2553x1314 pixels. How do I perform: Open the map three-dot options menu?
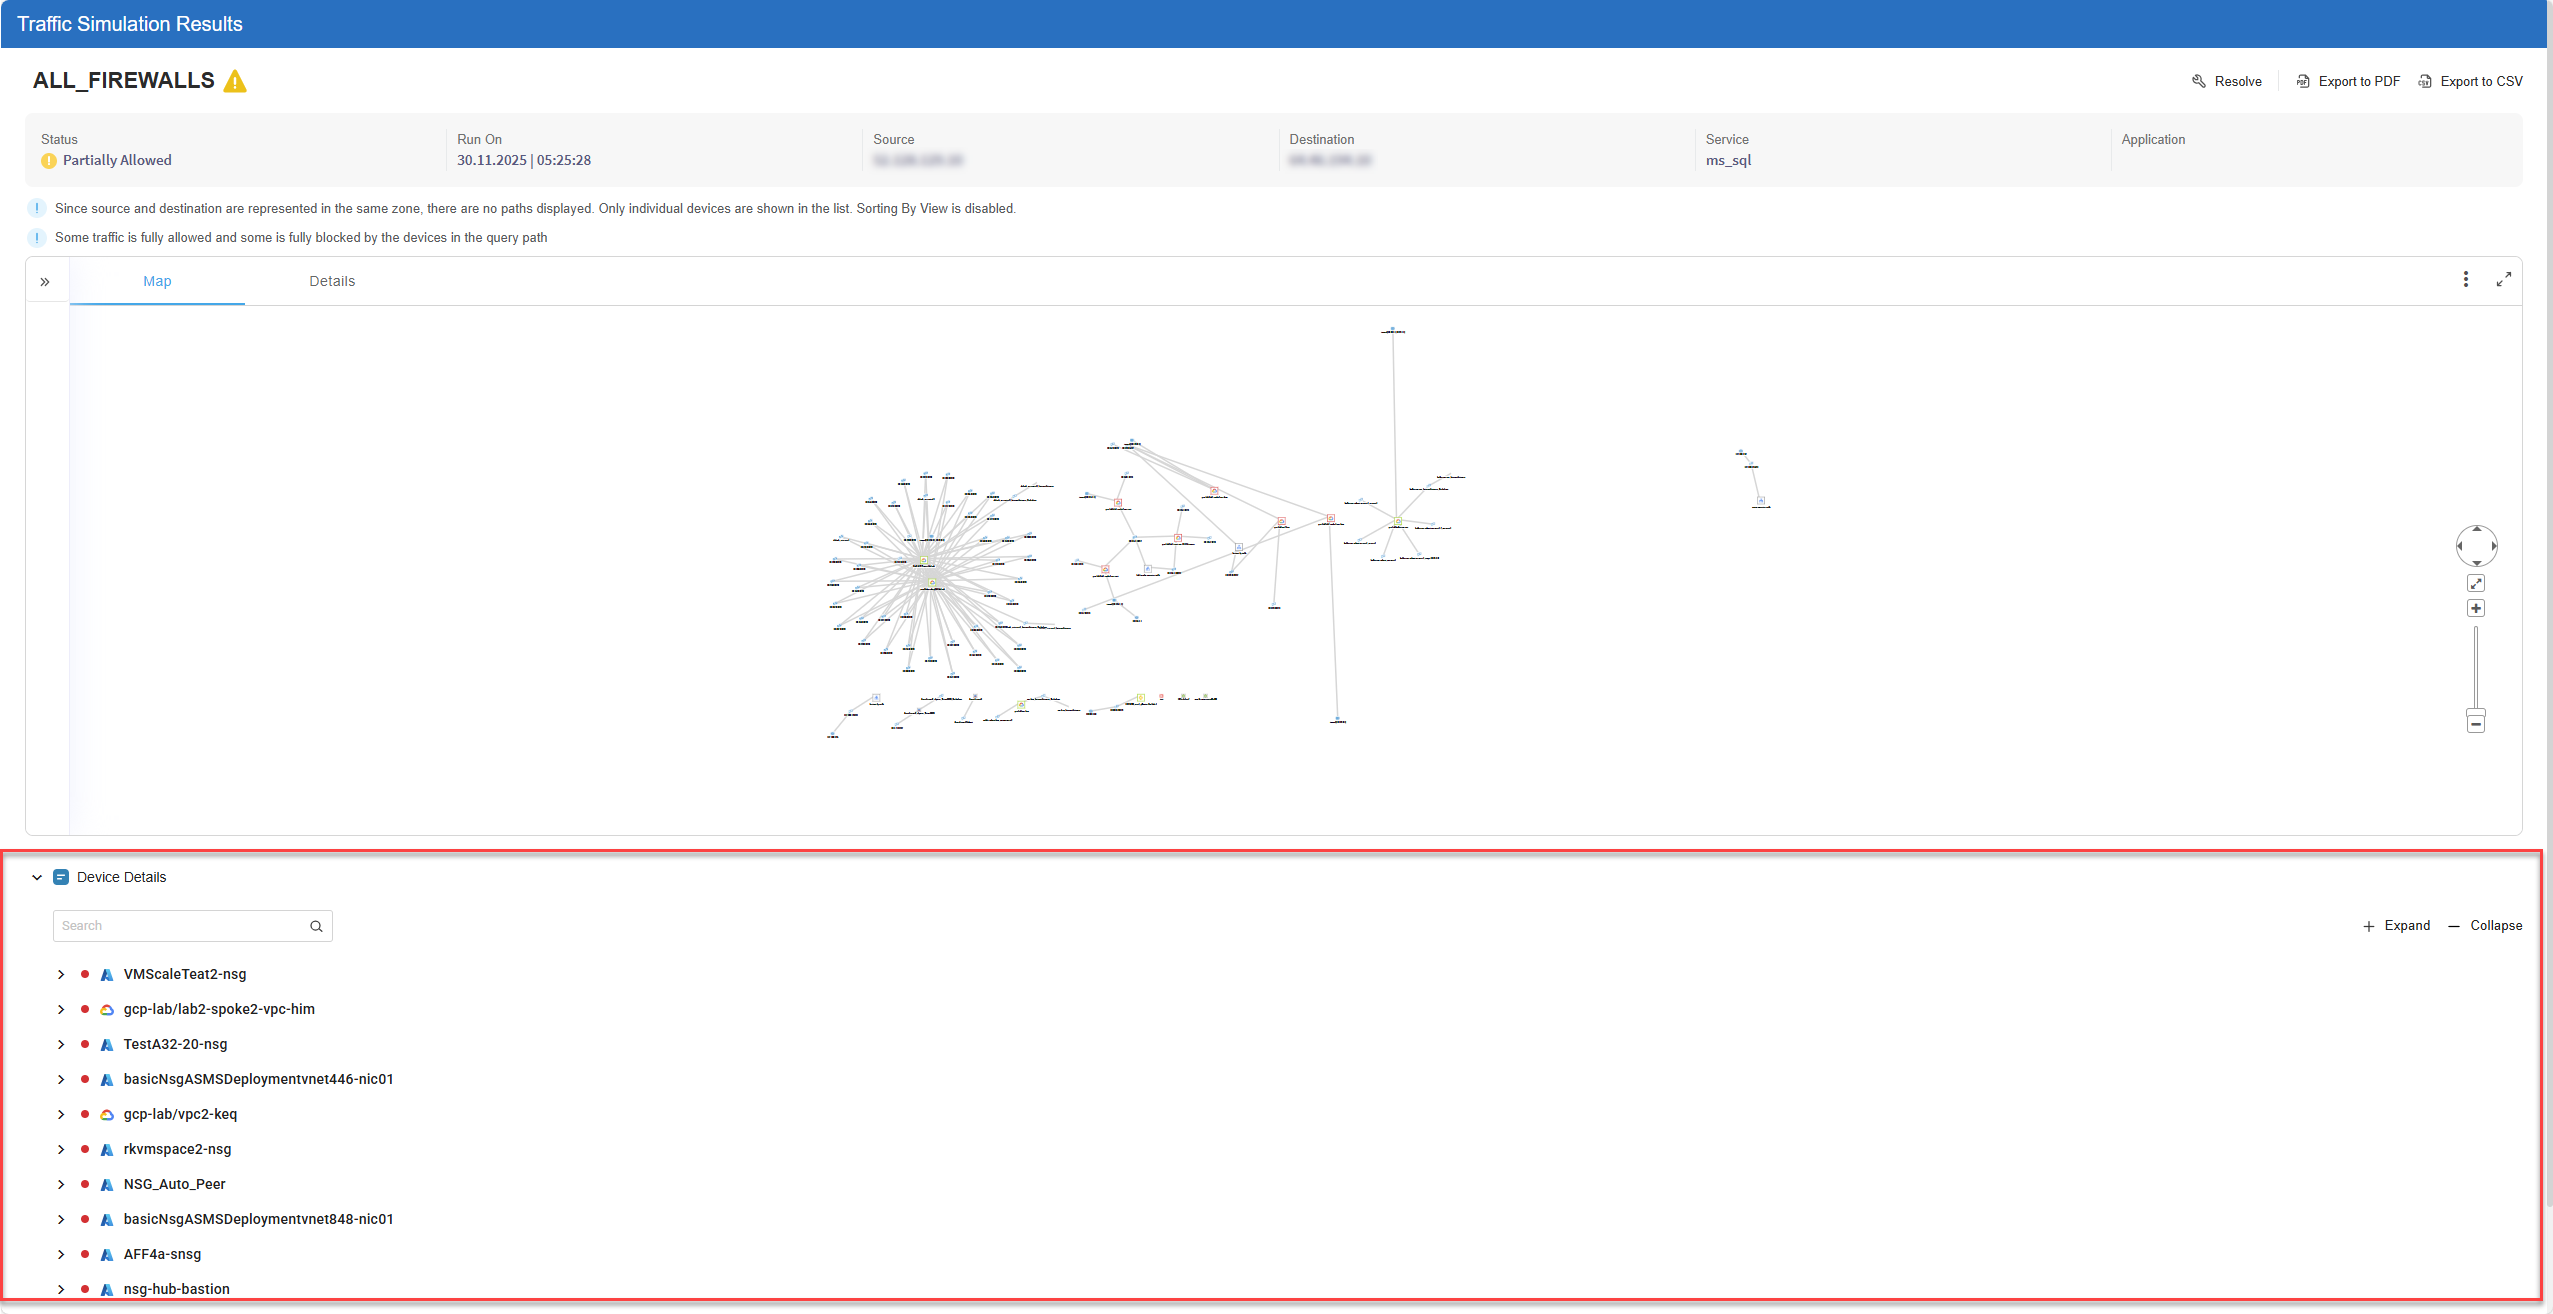pyautogui.click(x=2465, y=280)
